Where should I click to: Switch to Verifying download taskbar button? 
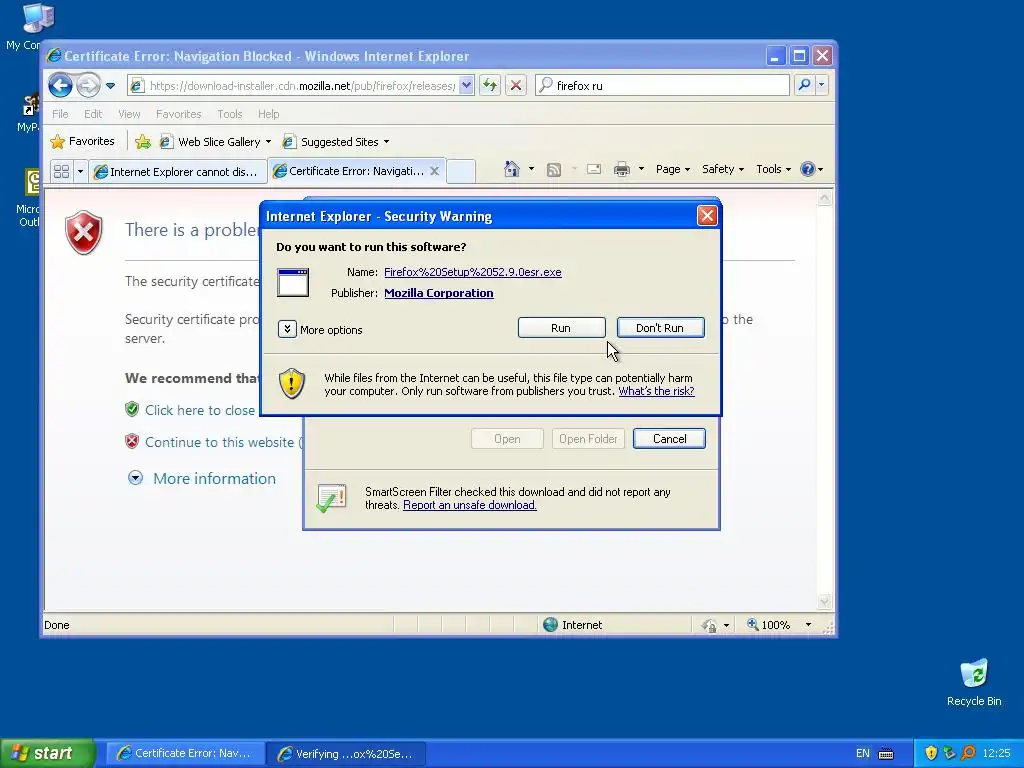tap(346, 754)
